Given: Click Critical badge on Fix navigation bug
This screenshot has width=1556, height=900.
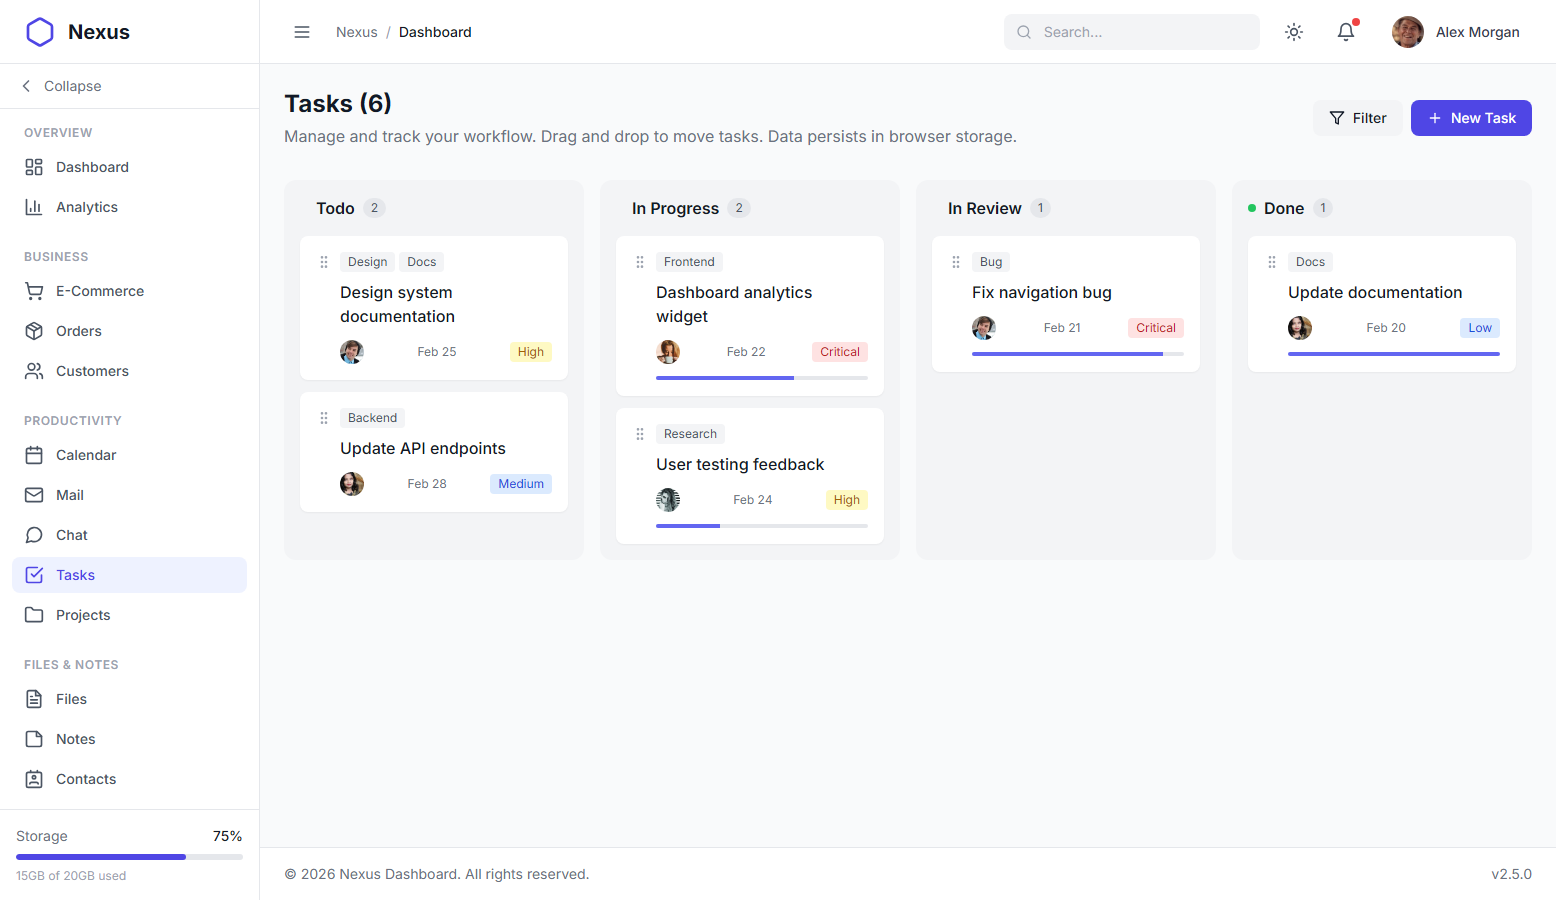Looking at the screenshot, I should click(x=1156, y=328).
